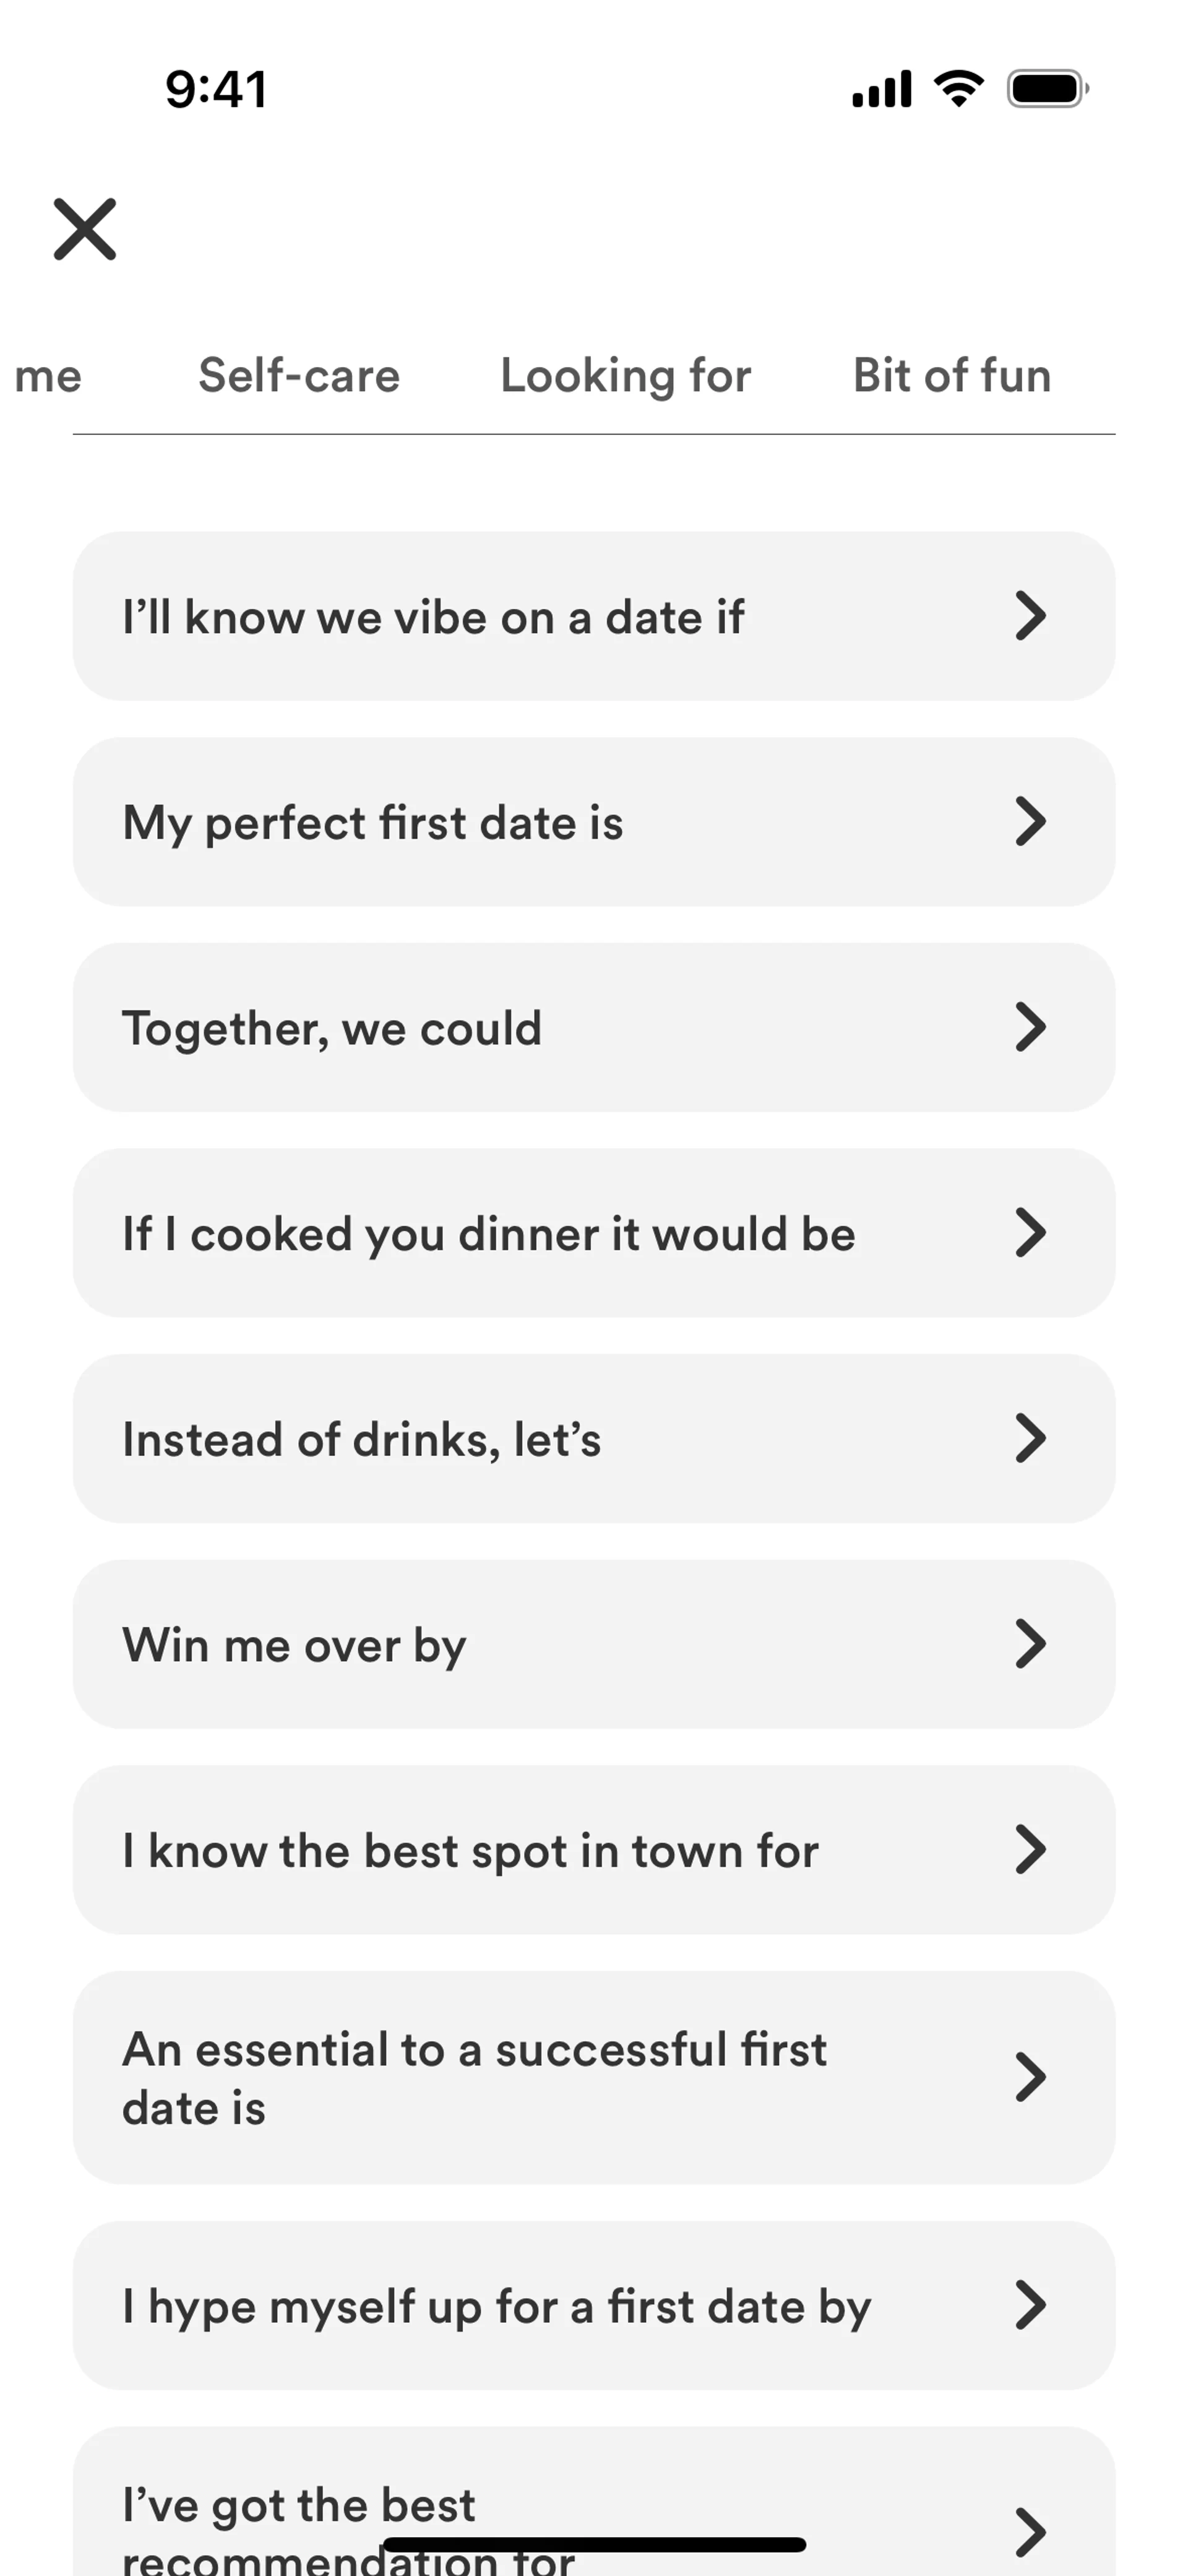
Task: Tap arrow for 'I know the best spot in town for'
Action: tap(1030, 1850)
